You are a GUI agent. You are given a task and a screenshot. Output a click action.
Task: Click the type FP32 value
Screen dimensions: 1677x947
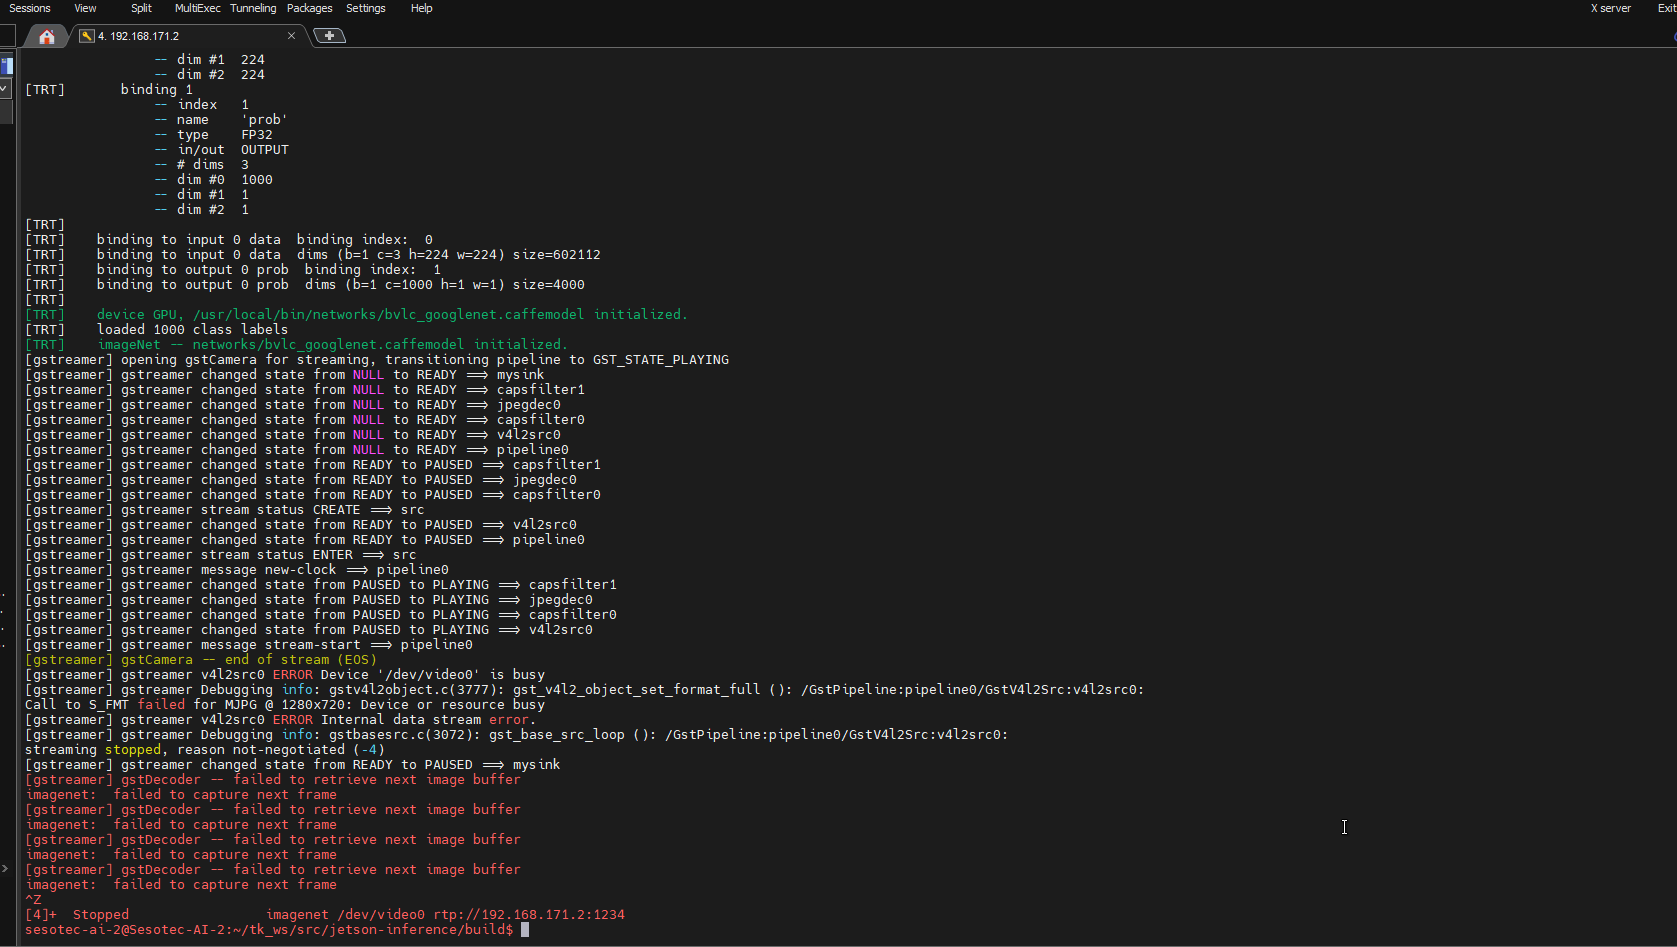point(257,135)
